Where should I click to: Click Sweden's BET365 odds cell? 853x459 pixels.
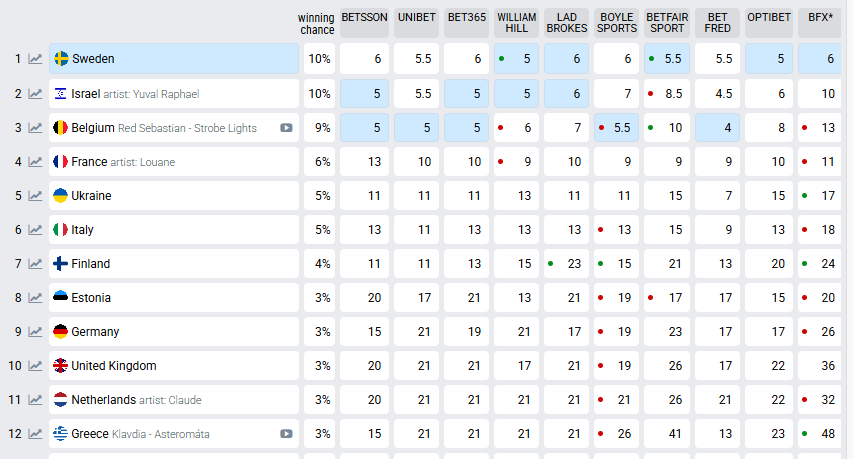point(466,59)
